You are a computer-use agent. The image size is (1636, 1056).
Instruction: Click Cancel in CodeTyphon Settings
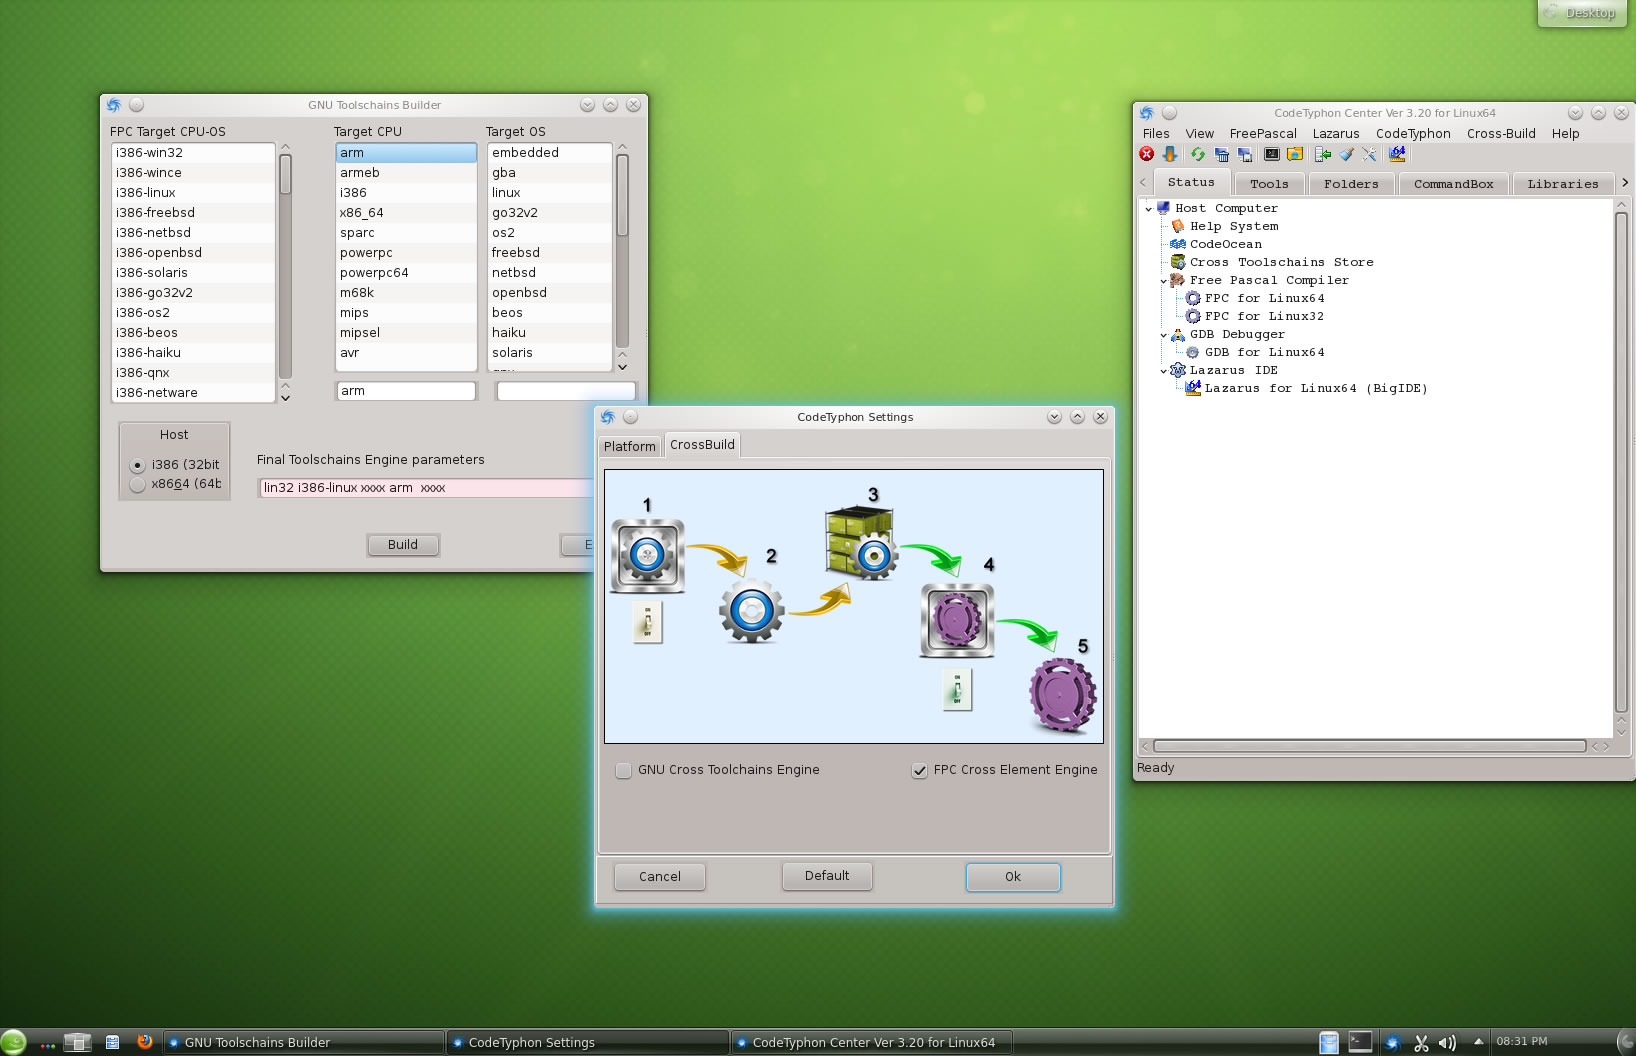pyautogui.click(x=660, y=877)
